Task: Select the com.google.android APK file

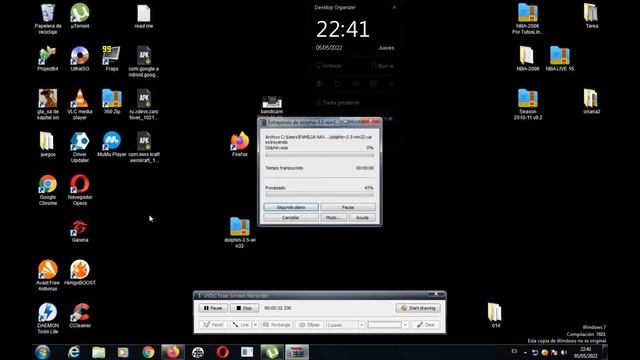Action: click(x=144, y=61)
